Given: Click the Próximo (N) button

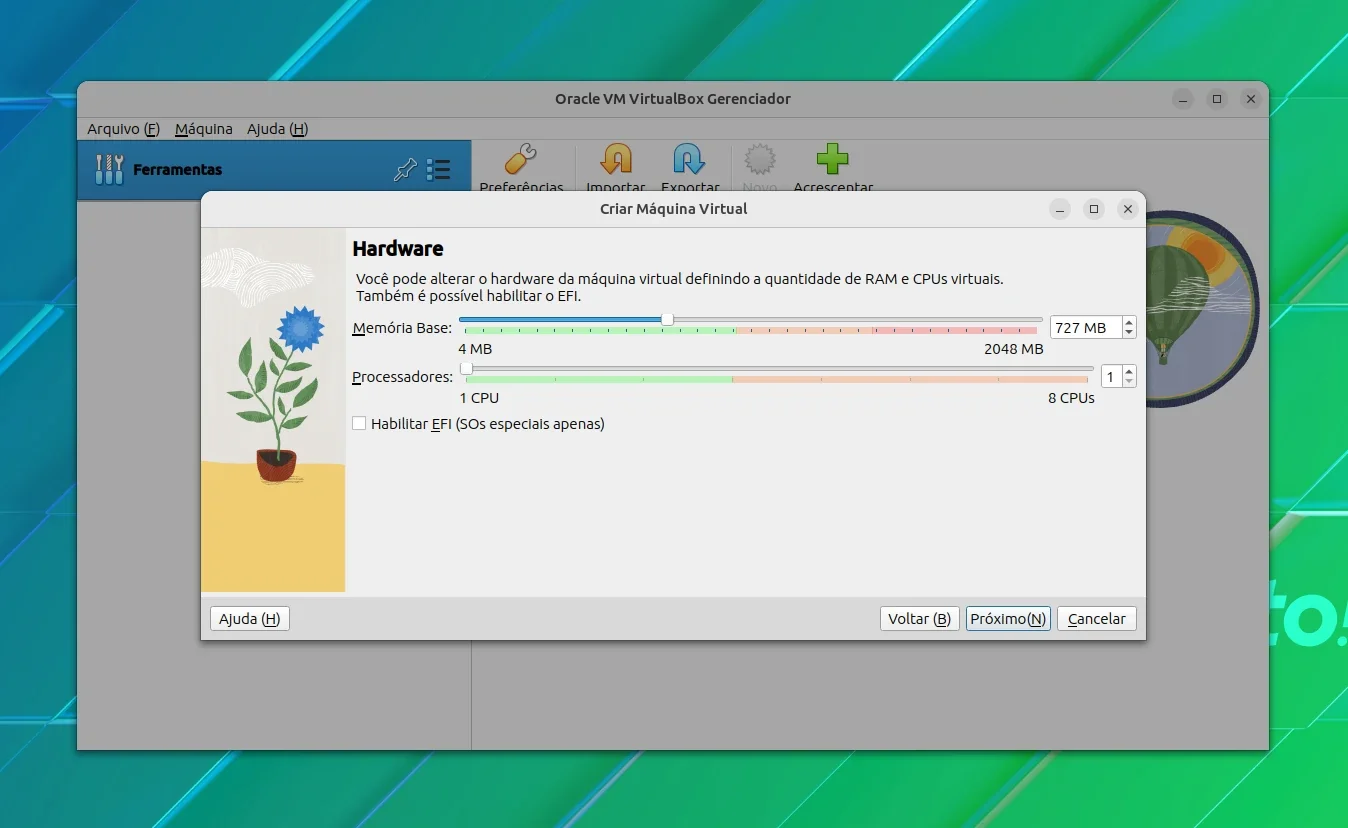Looking at the screenshot, I should pos(1008,619).
